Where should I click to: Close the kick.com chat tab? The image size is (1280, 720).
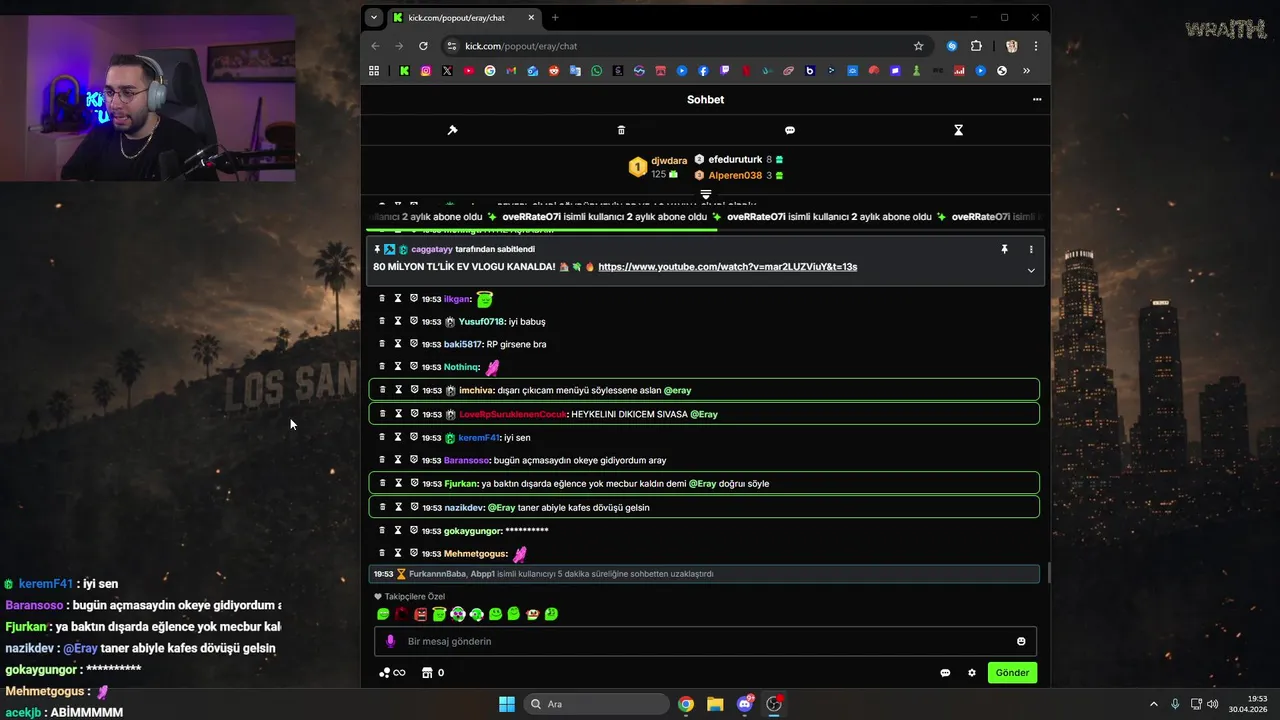pyautogui.click(x=530, y=17)
